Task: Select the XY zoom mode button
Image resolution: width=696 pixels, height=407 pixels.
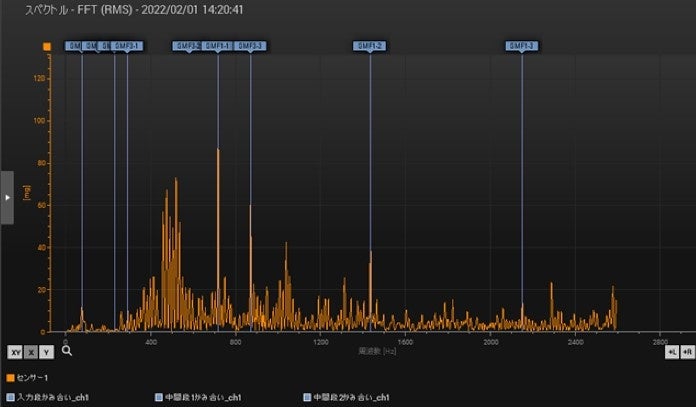Action: coord(15,352)
